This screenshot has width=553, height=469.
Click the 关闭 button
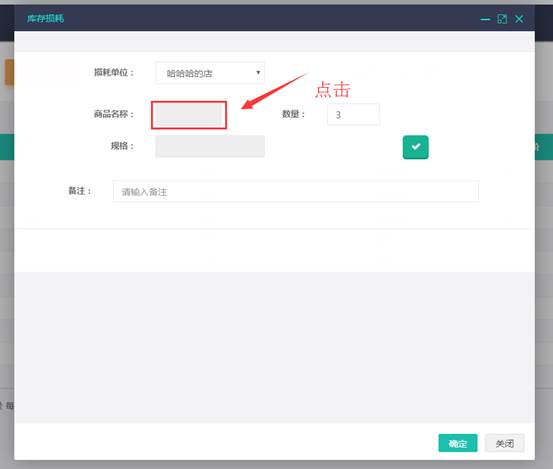pos(505,443)
